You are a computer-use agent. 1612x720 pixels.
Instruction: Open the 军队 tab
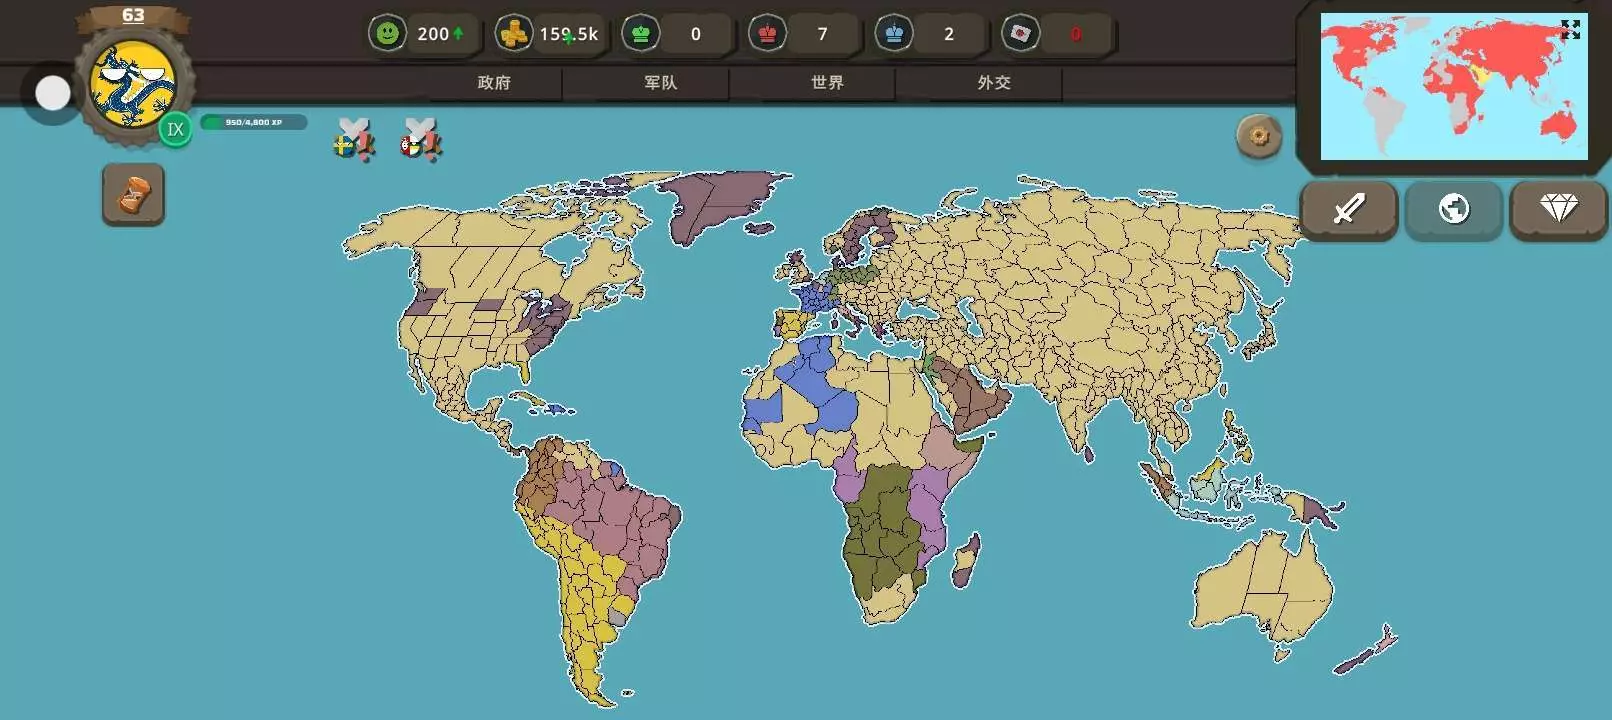661,83
